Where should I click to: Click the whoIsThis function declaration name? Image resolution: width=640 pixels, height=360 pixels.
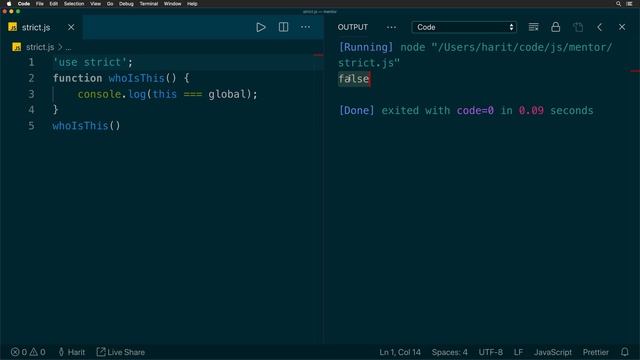click(x=136, y=78)
